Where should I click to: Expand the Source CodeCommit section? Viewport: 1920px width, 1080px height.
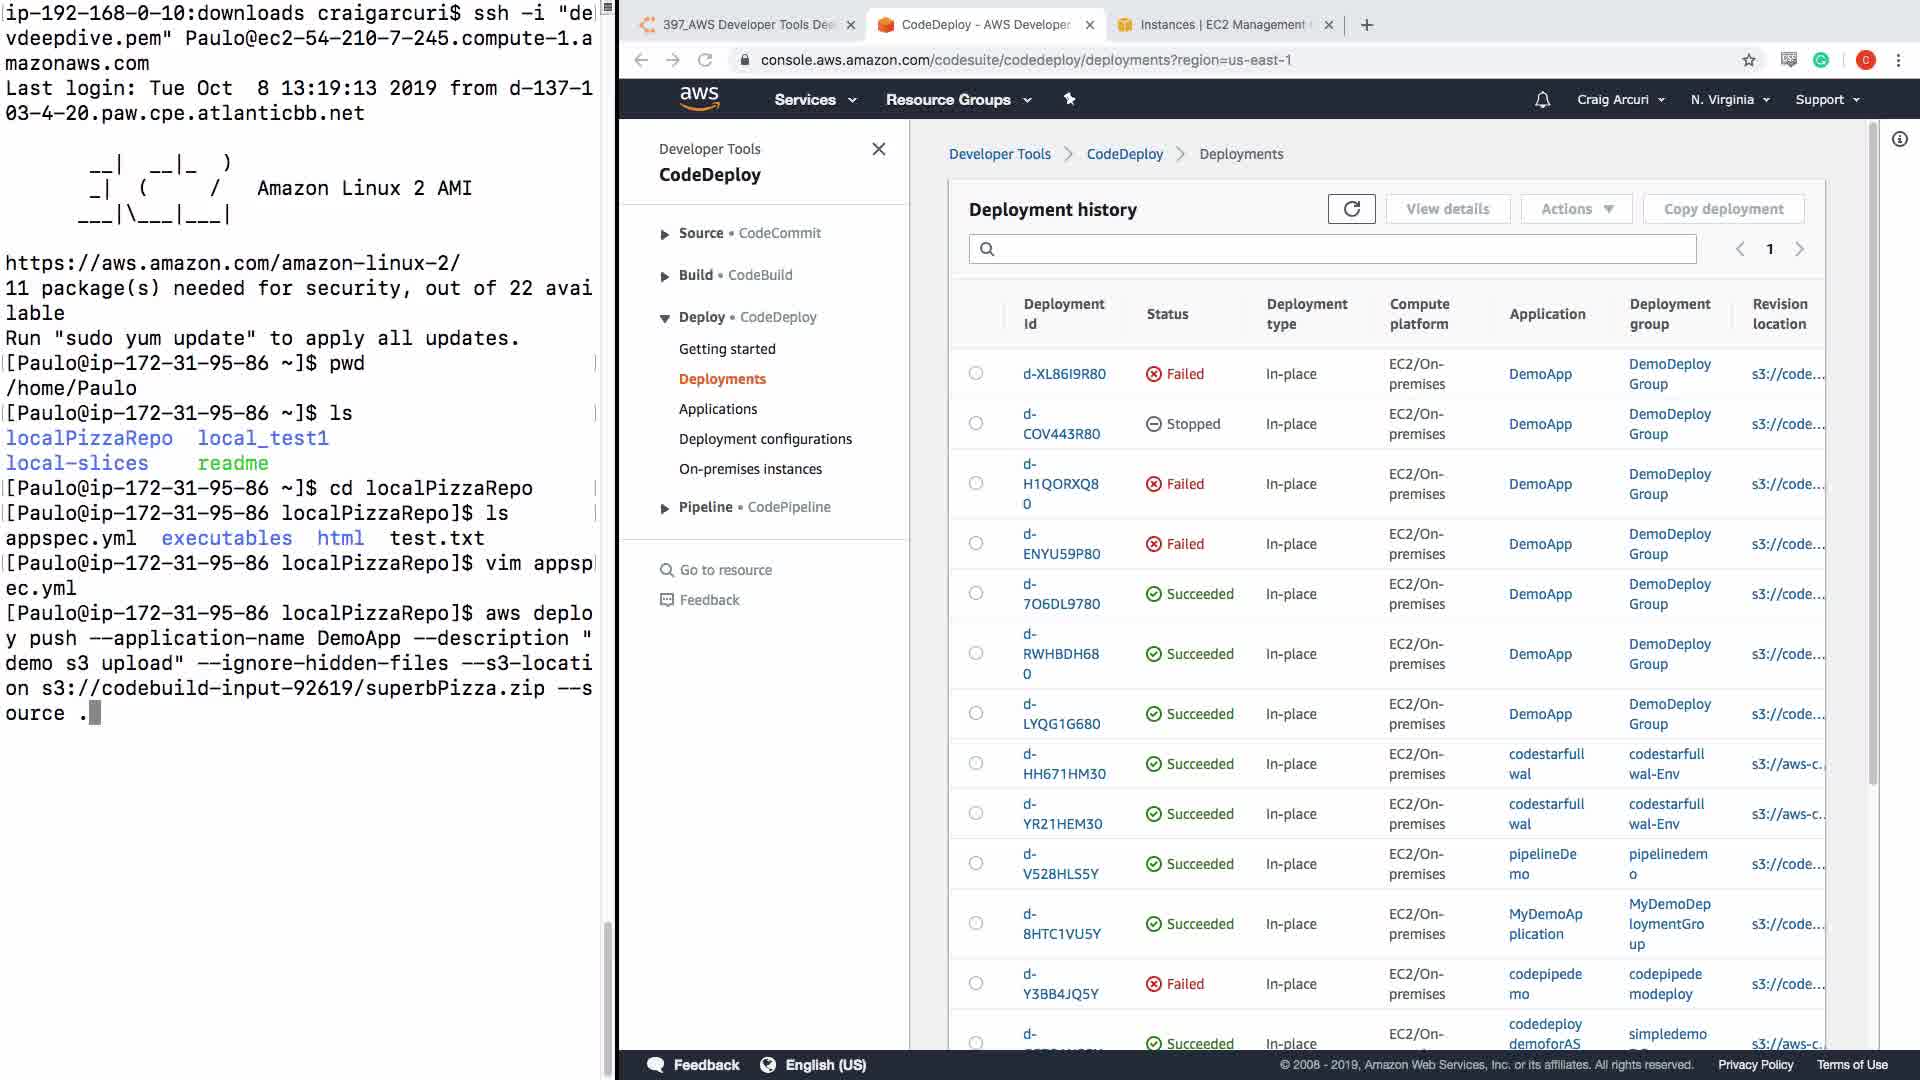click(x=665, y=234)
